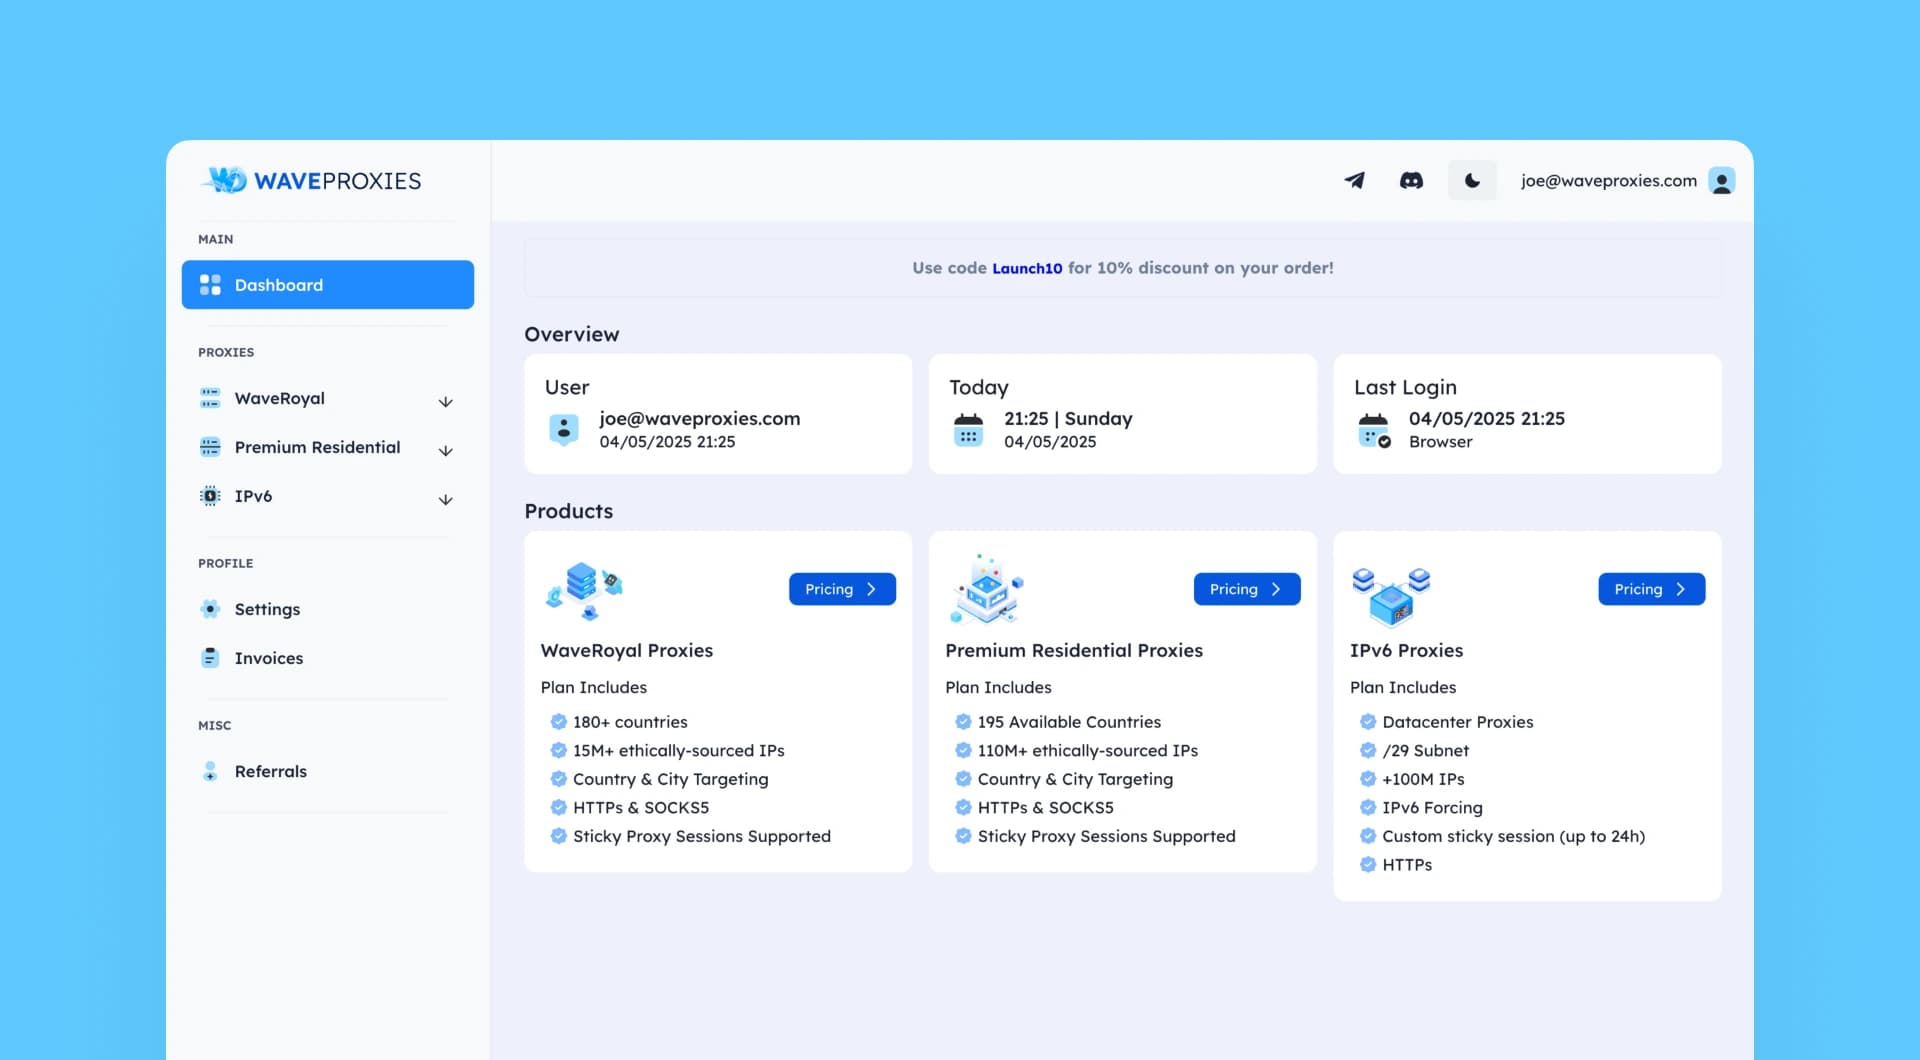Click the Settings gear icon
The image size is (1920, 1060).
pyautogui.click(x=210, y=609)
